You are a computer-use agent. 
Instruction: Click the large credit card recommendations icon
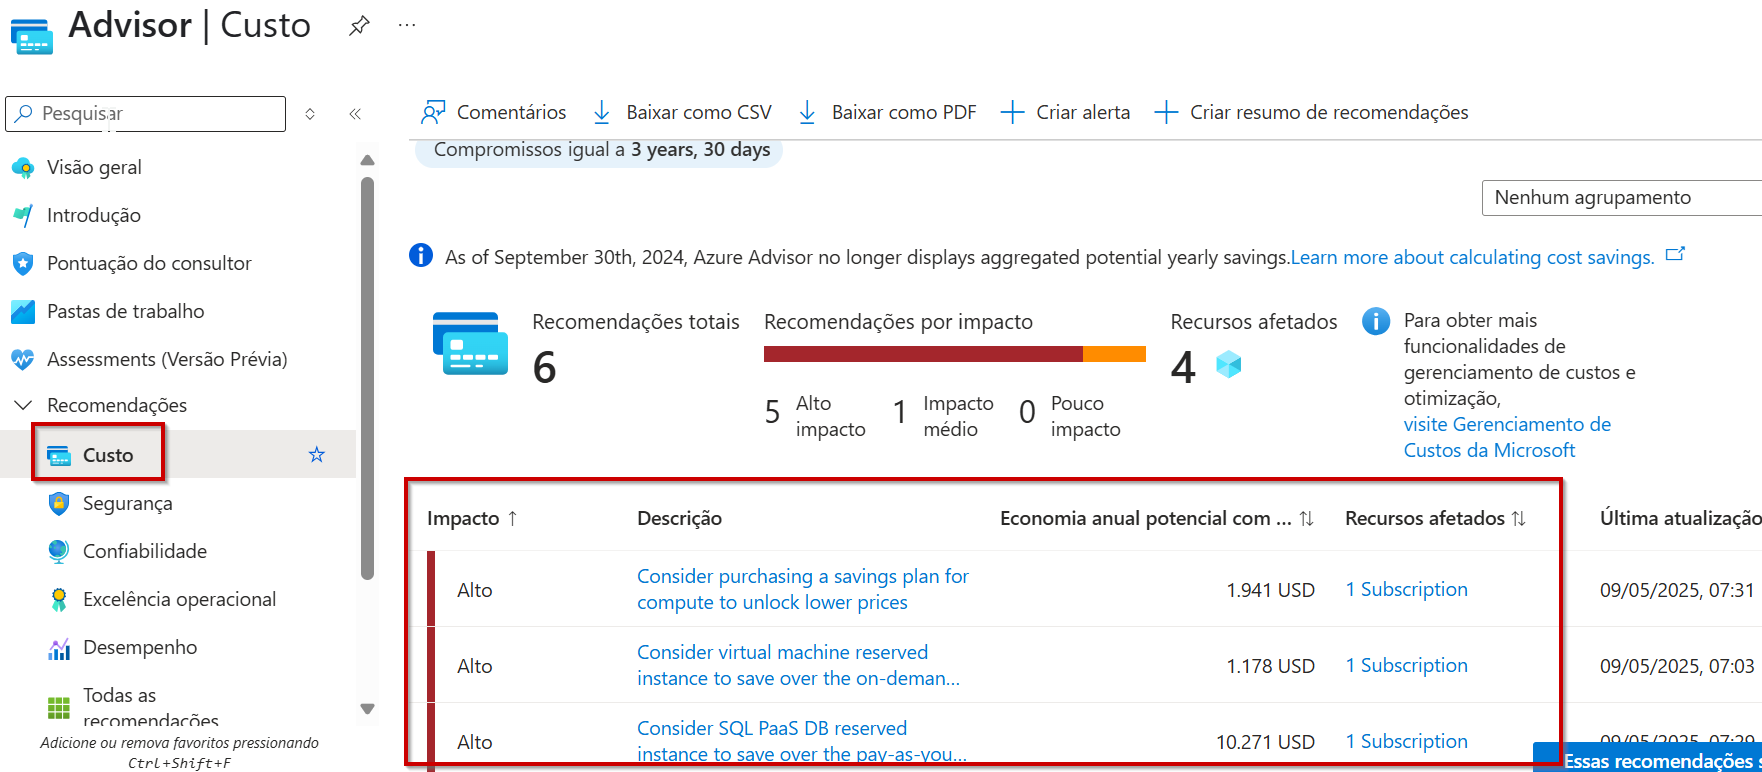[x=470, y=343]
